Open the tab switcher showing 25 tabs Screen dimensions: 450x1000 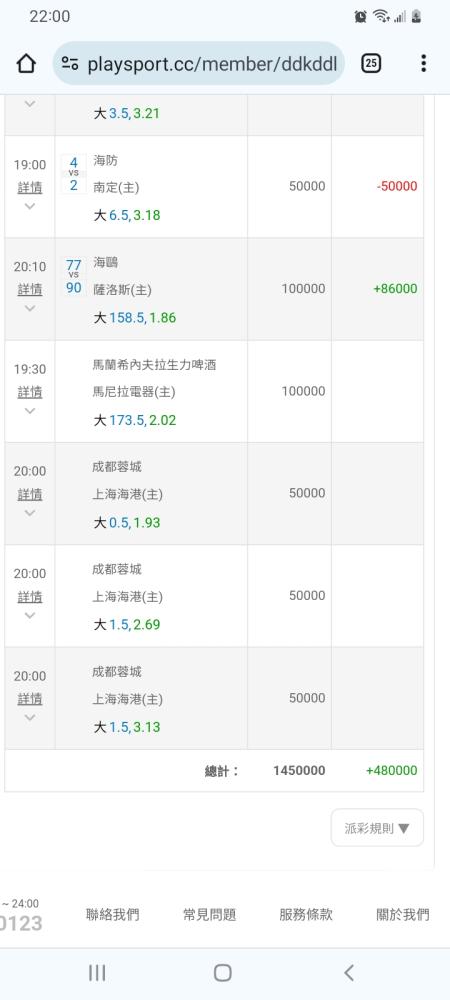pos(372,63)
